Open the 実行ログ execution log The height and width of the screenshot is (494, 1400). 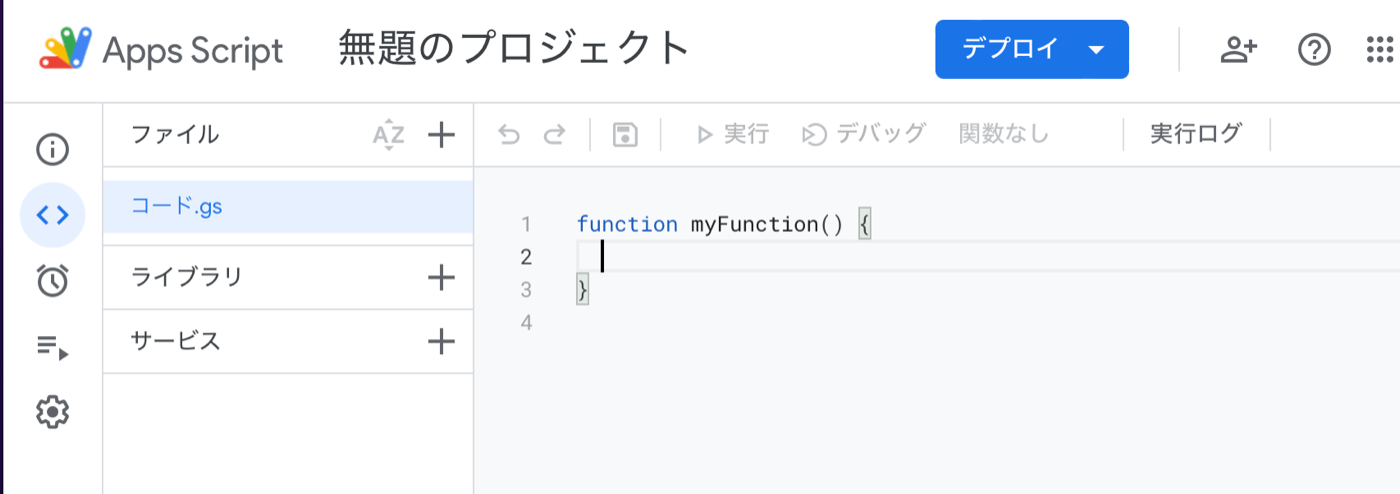point(1196,134)
